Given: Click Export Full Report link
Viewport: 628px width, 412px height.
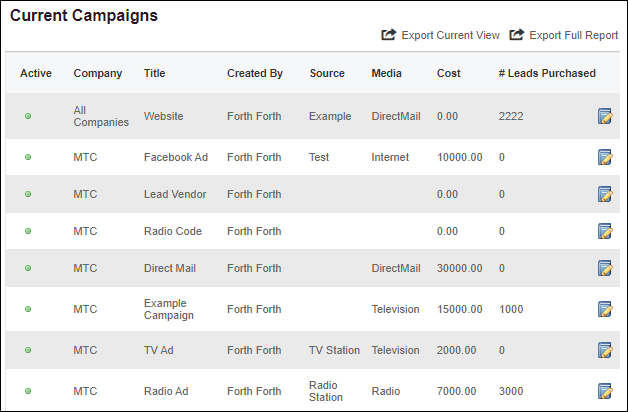Looking at the screenshot, I should click(x=564, y=36).
